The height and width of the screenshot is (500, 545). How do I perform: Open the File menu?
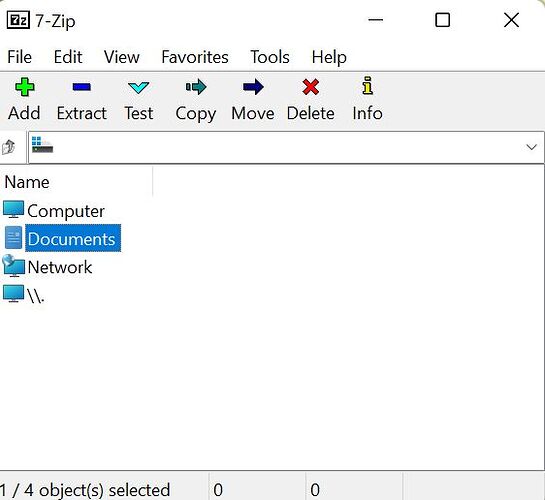point(19,57)
